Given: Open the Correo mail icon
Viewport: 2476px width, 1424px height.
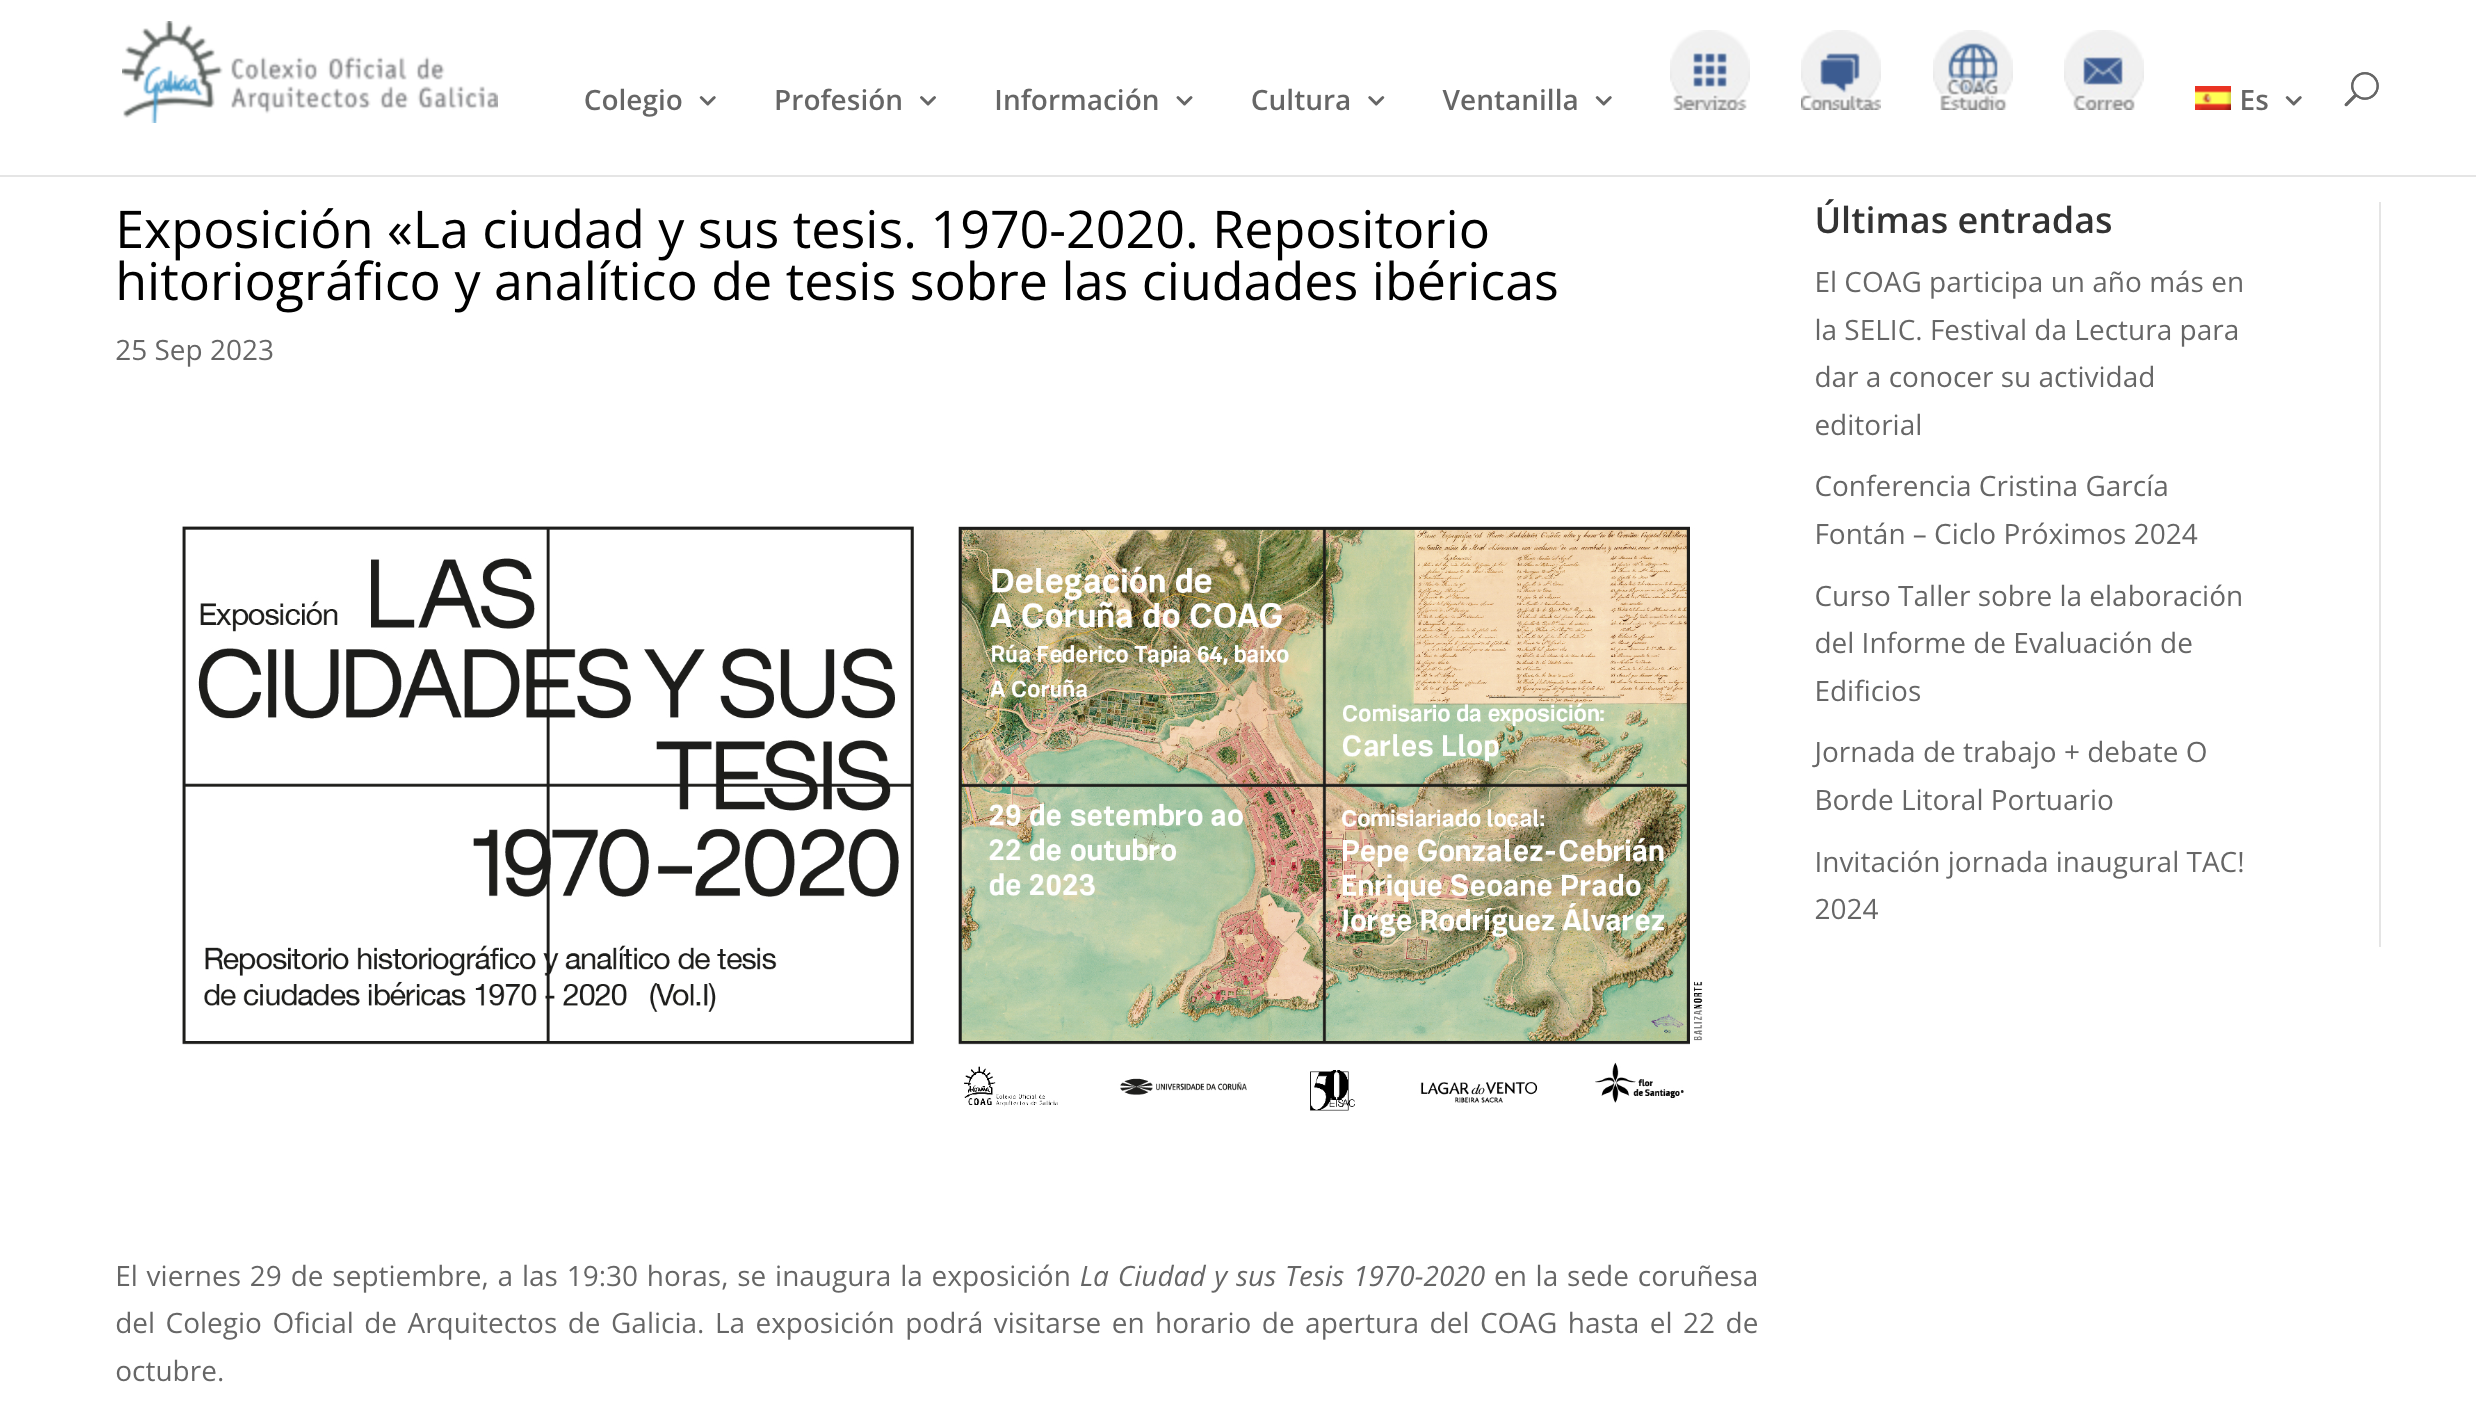Looking at the screenshot, I should tap(2102, 70).
